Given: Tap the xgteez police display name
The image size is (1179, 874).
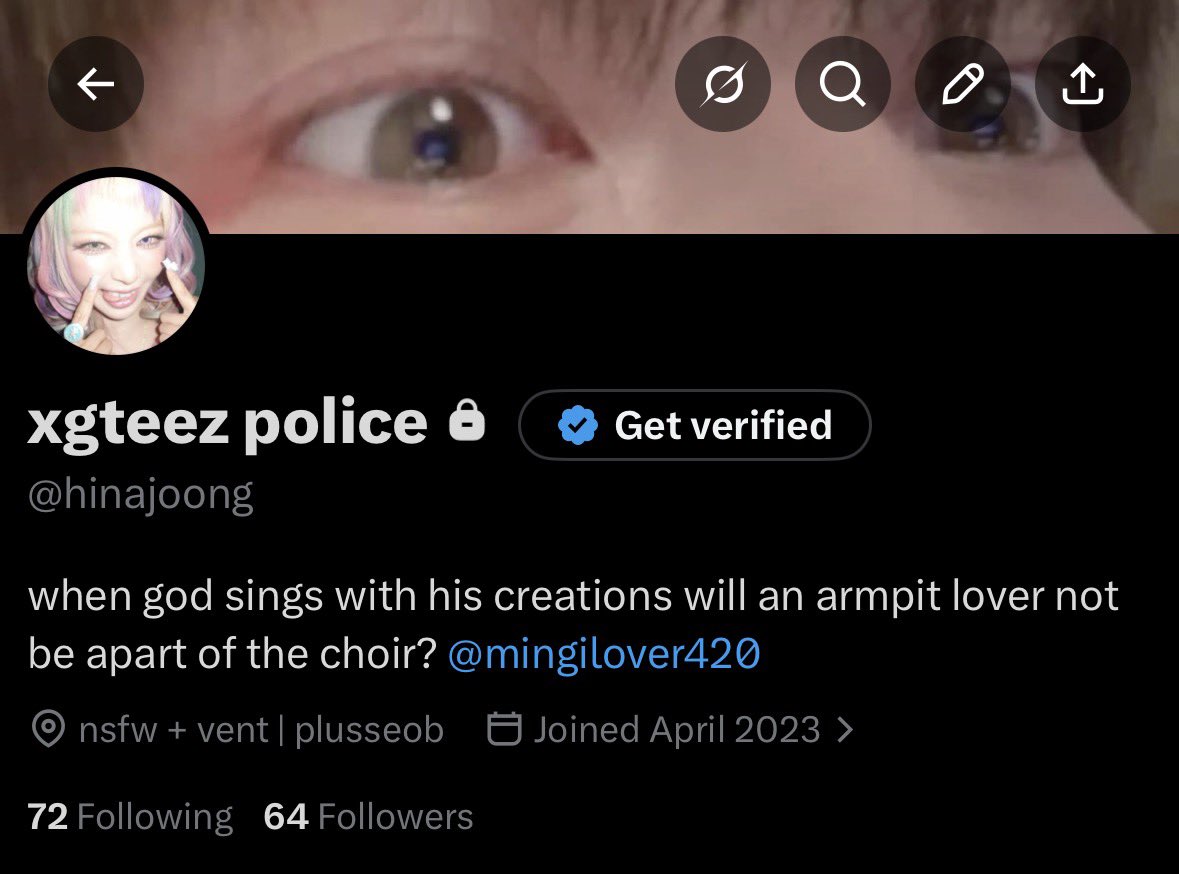Looking at the screenshot, I should pos(228,423).
